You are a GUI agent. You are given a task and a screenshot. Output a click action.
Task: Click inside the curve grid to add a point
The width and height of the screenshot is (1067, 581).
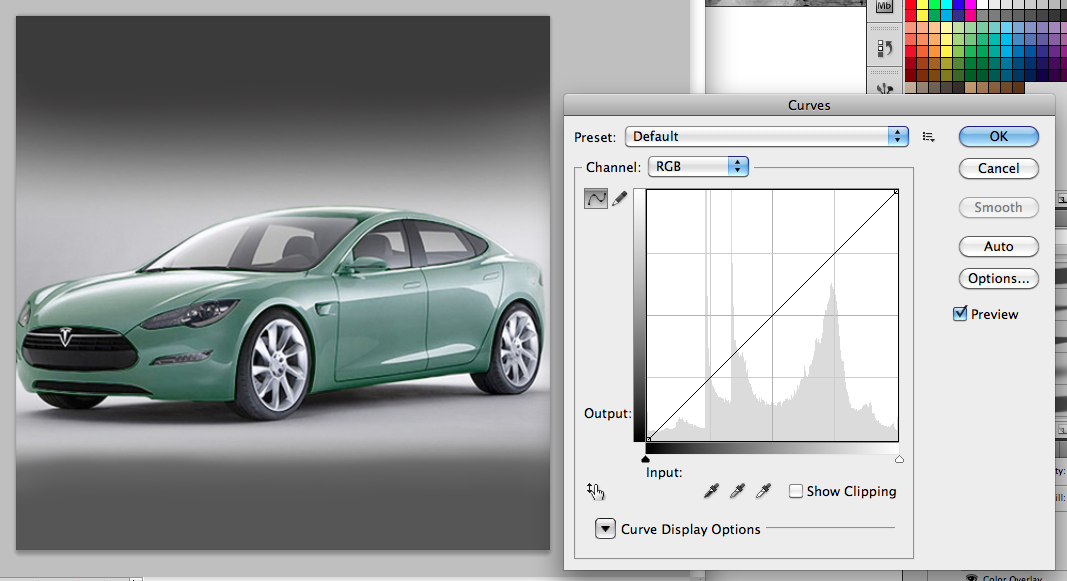772,315
